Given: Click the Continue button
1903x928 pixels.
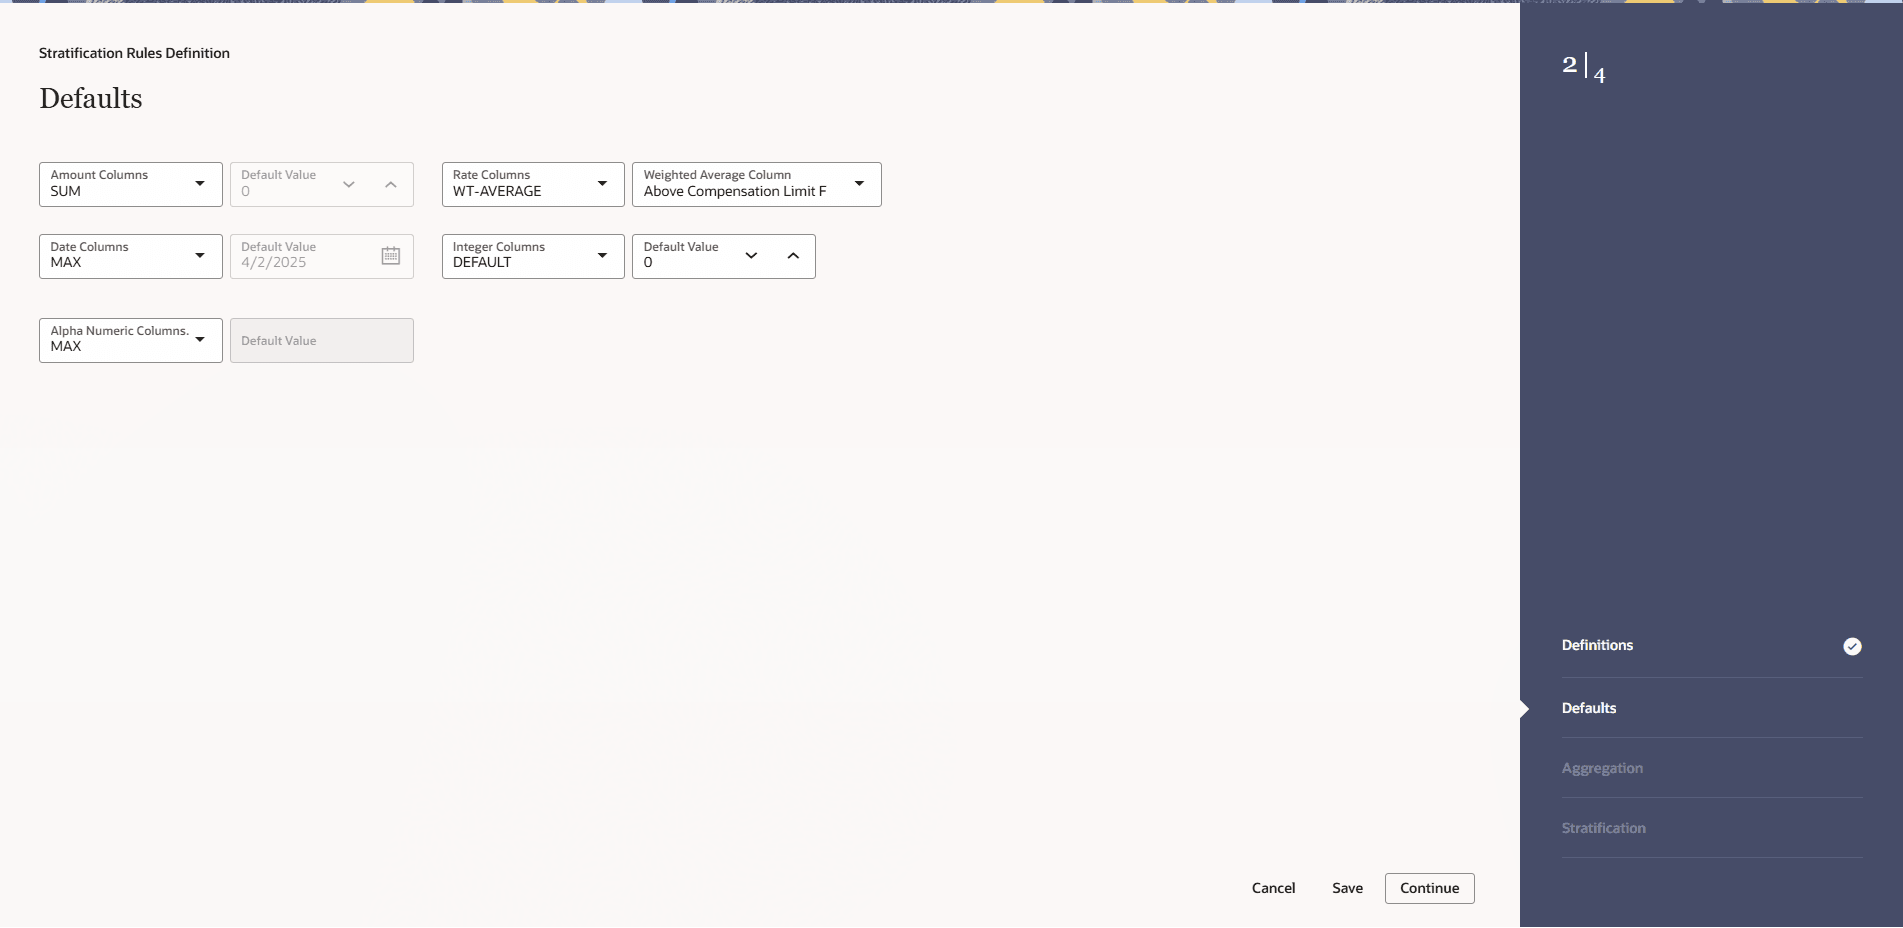Looking at the screenshot, I should coord(1429,888).
